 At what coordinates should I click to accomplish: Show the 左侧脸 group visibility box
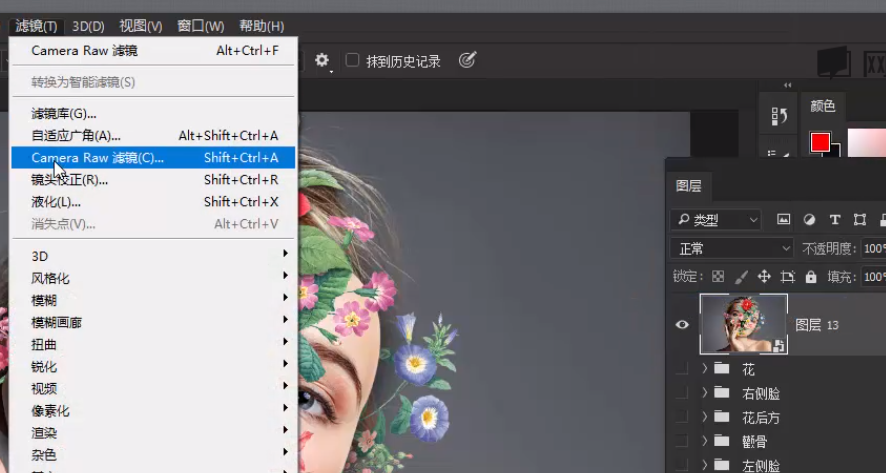pyautogui.click(x=682, y=465)
